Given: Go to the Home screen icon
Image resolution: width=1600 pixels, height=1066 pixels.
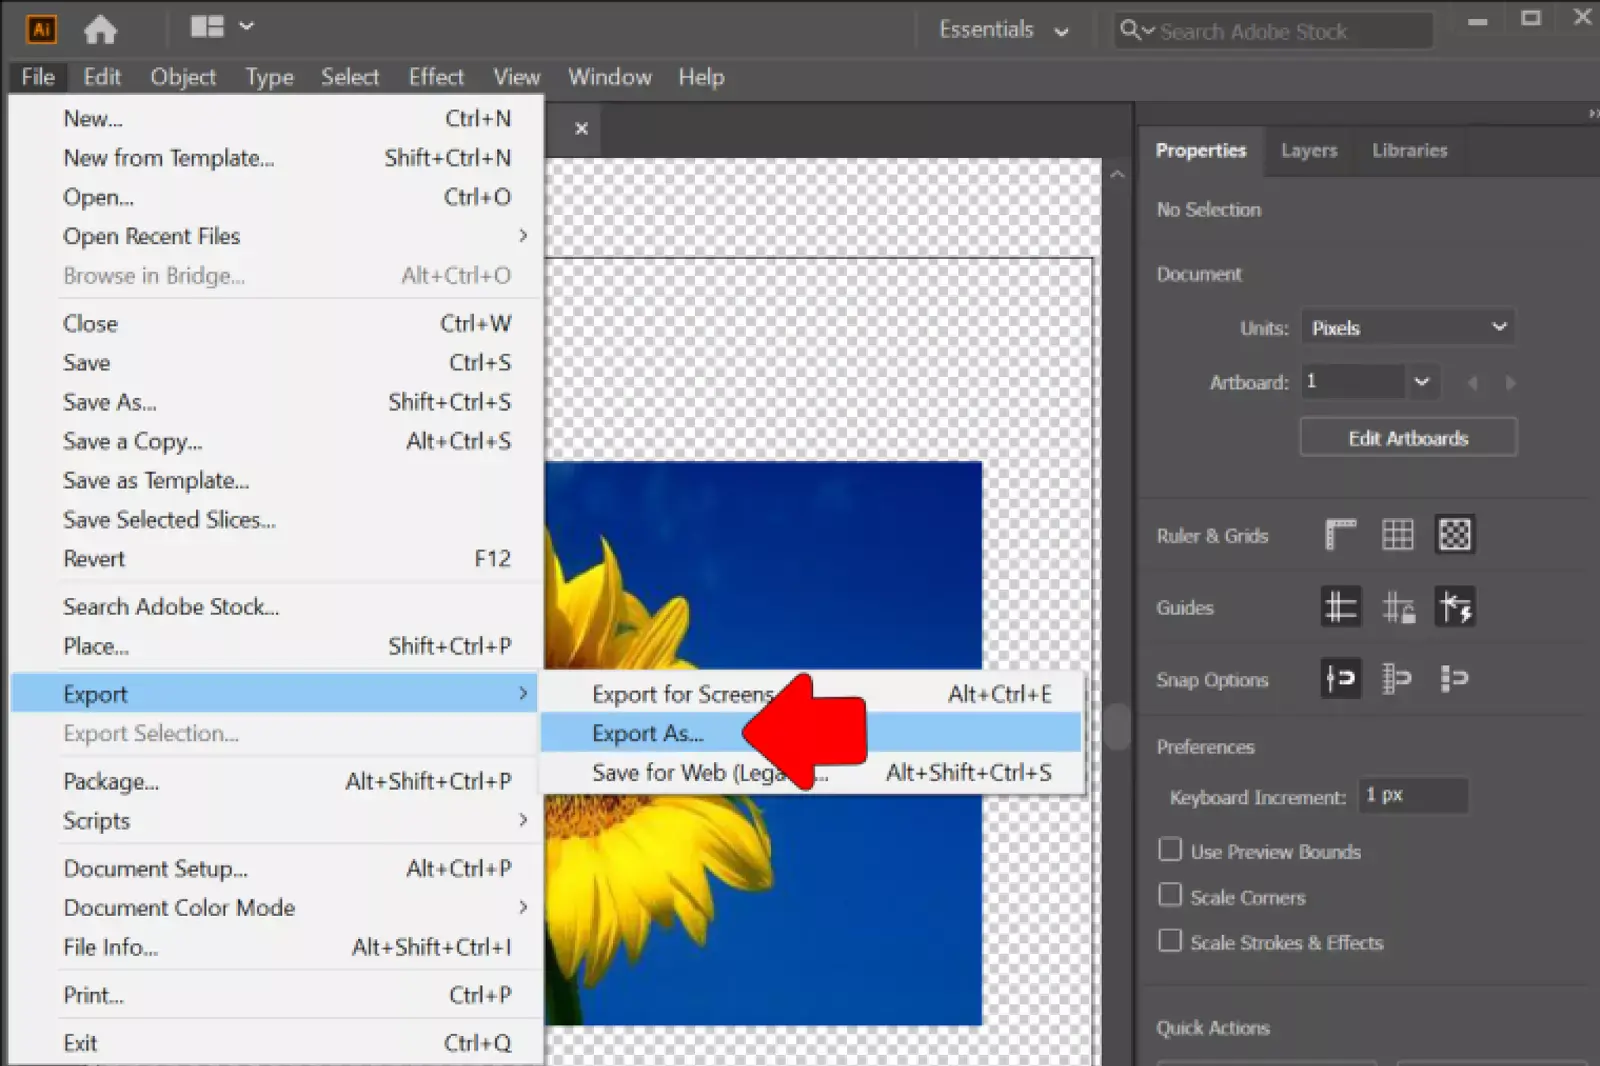Looking at the screenshot, I should click(x=100, y=30).
